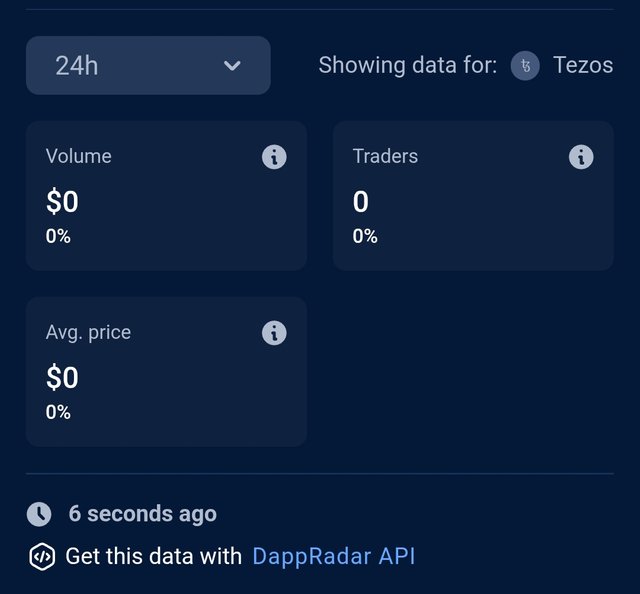Open the DappRadar API link
This screenshot has width=640, height=594.
coord(334,556)
